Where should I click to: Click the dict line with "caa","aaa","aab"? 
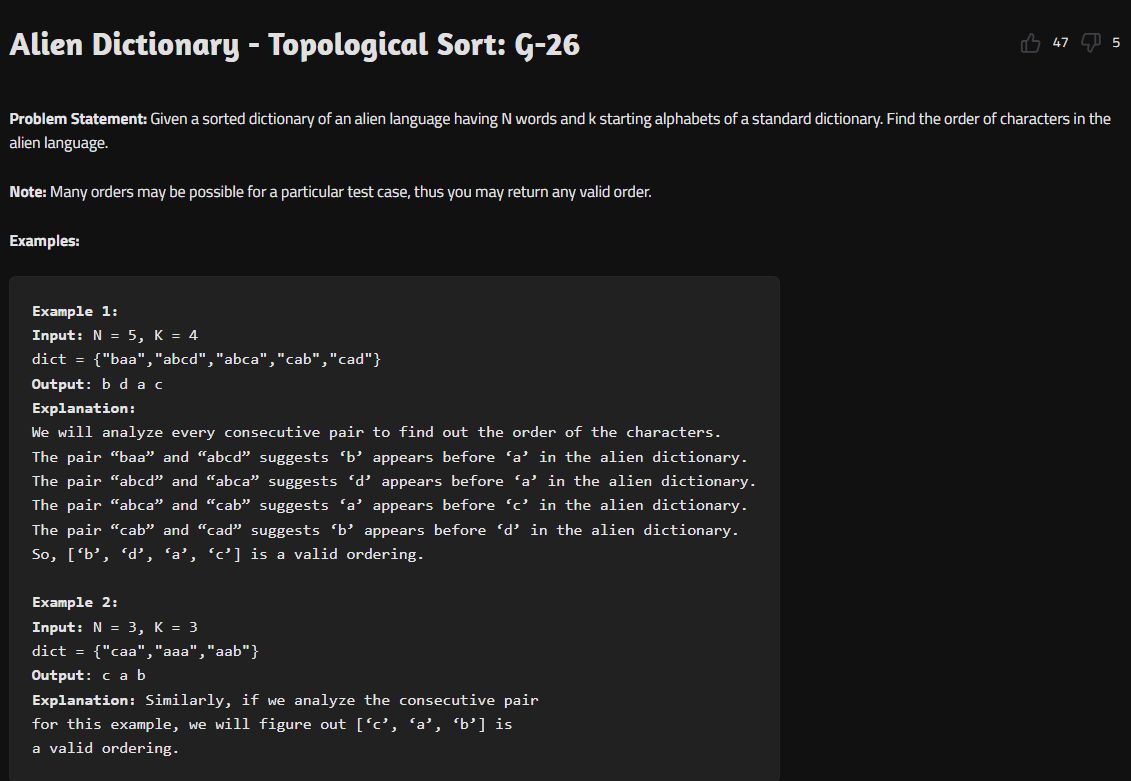145,651
